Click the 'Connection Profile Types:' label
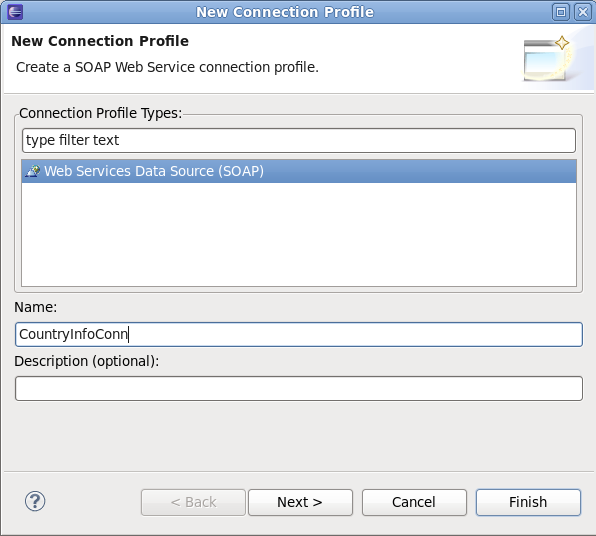The height and width of the screenshot is (536, 596). [x=101, y=113]
